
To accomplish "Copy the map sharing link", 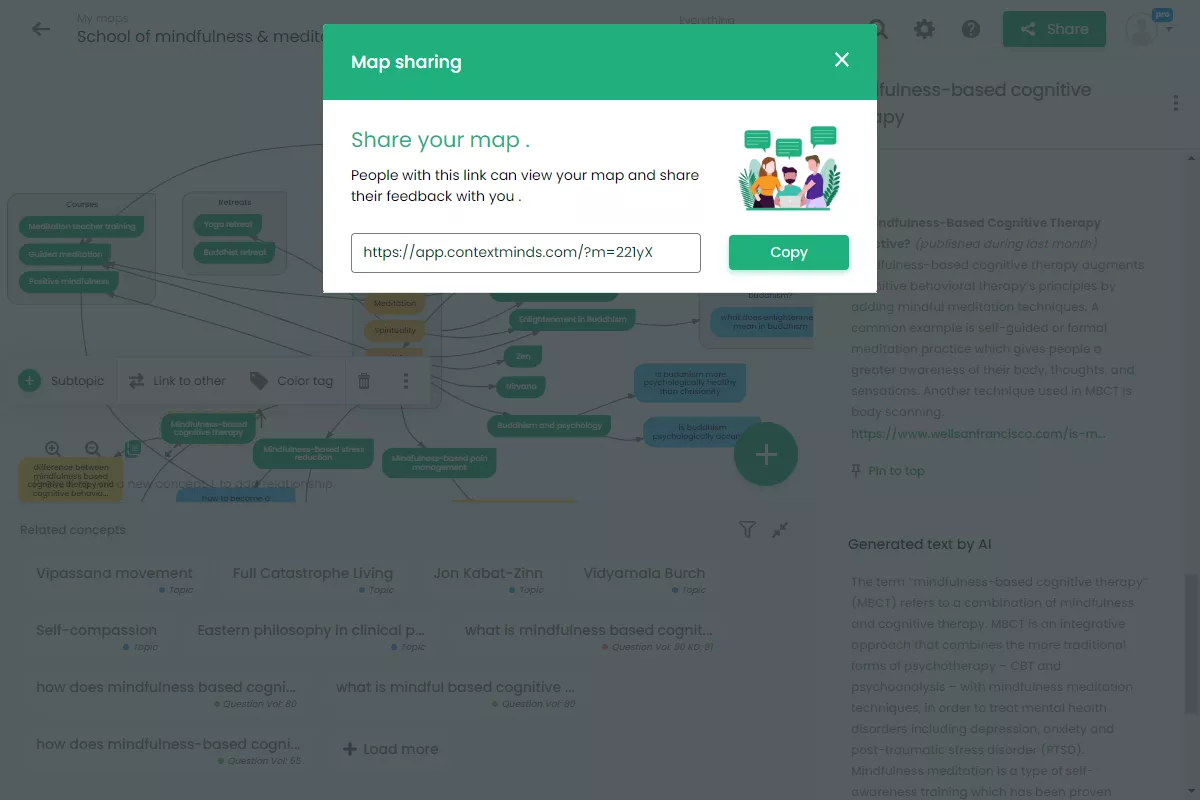I will pyautogui.click(x=788, y=253).
